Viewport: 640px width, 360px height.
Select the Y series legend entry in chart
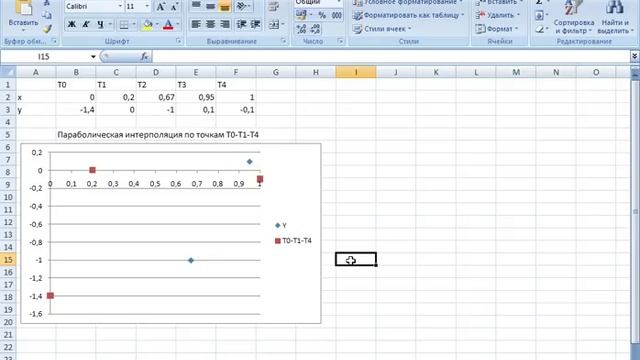pos(281,225)
